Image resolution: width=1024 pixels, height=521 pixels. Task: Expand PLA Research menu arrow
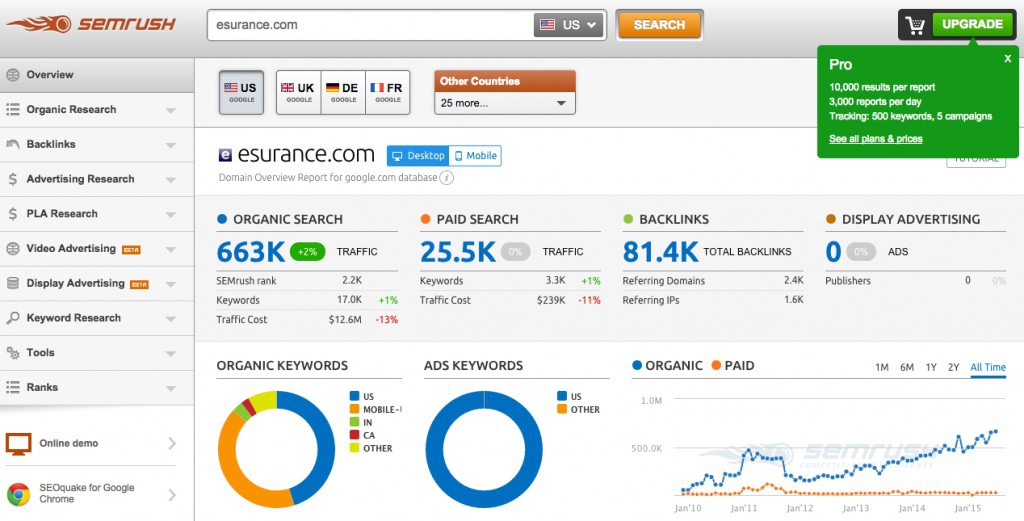[x=170, y=214]
